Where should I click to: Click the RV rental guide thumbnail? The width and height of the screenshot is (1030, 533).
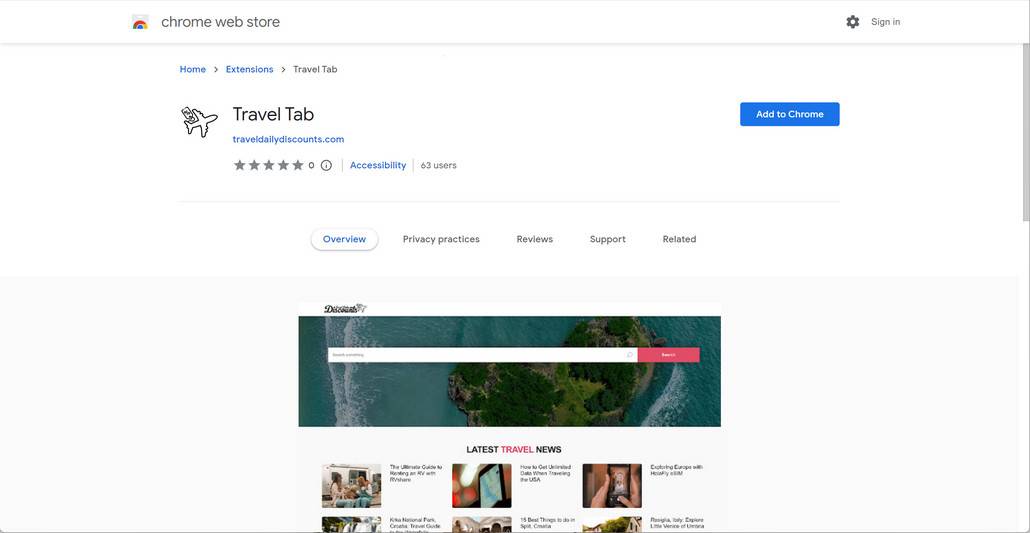[x=351, y=486]
